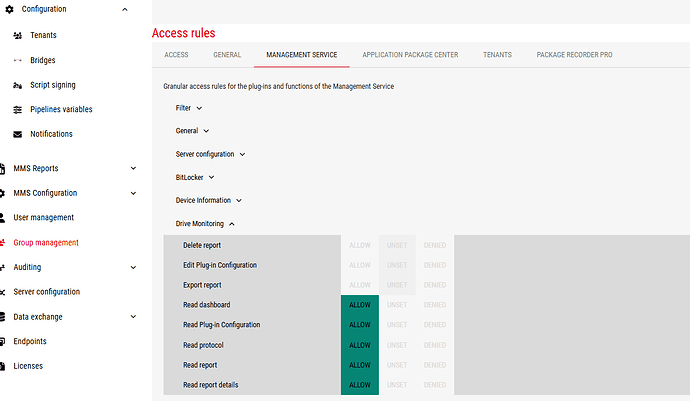Set Read dashboard to Denied
The width and height of the screenshot is (690, 401).
(434, 305)
